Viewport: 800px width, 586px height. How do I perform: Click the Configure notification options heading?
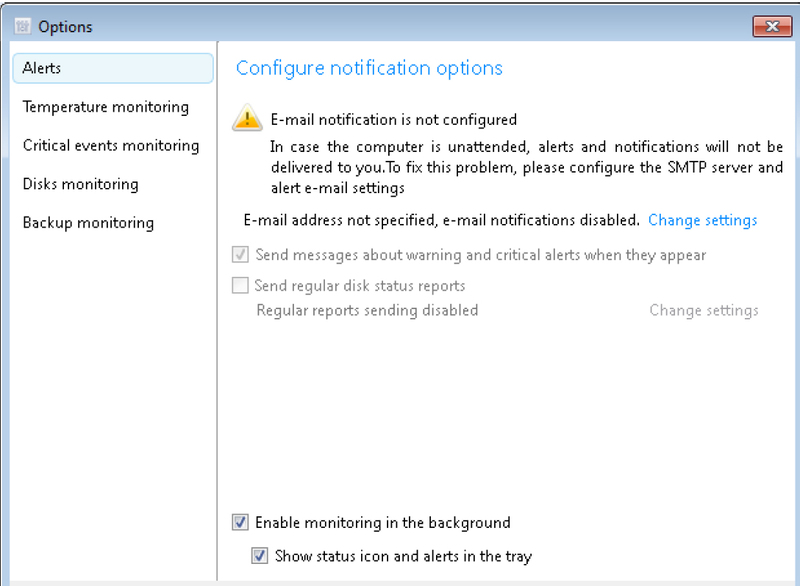[369, 68]
